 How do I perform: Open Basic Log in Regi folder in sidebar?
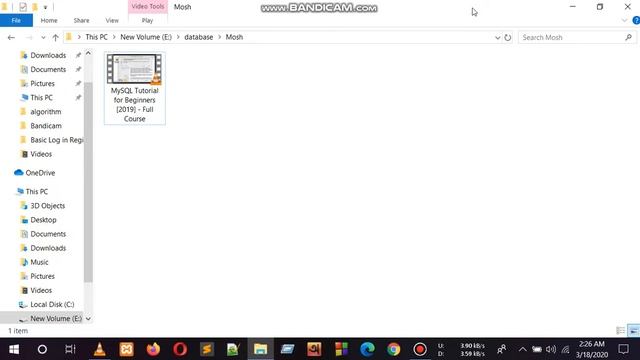[56, 140]
